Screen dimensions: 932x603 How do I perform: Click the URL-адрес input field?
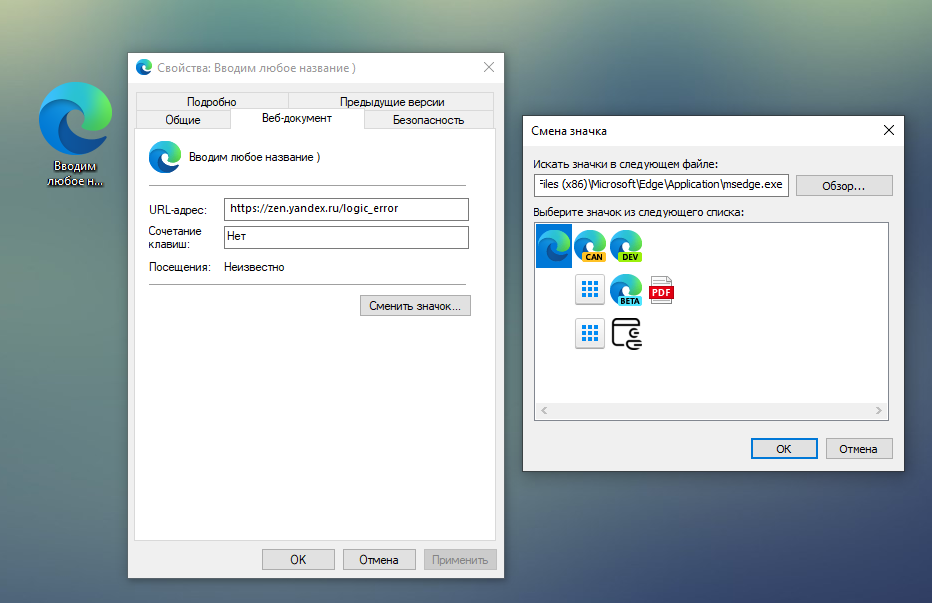(x=346, y=209)
